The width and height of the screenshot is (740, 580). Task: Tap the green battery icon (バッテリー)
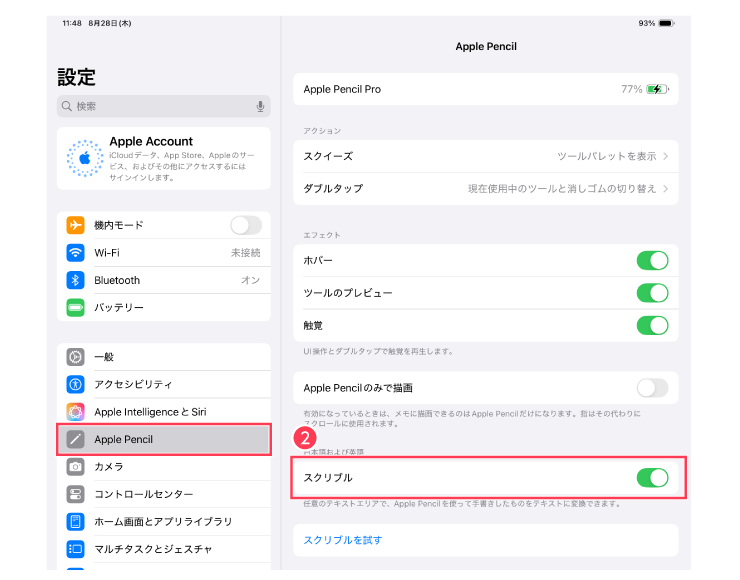(76, 307)
